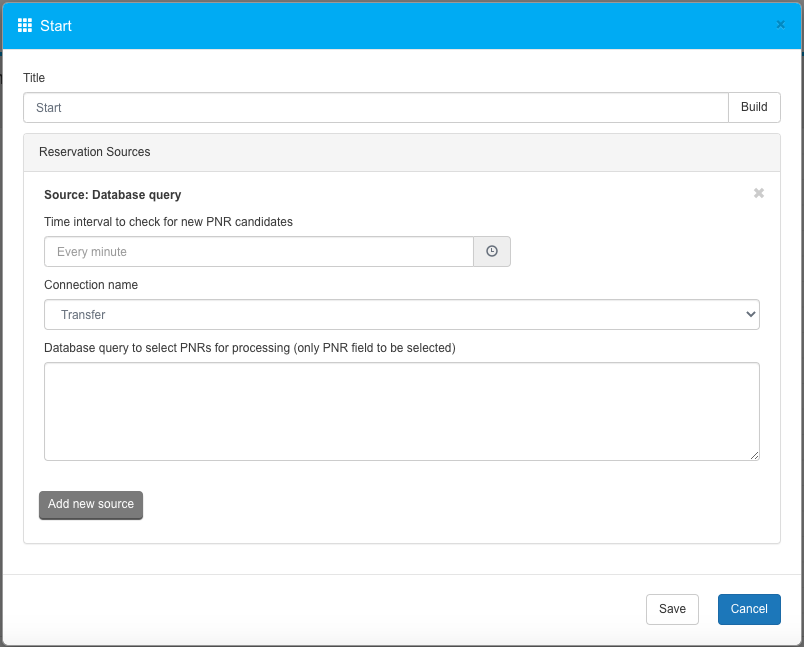Click the Every minute time interval field
804x647 pixels.
(x=258, y=252)
